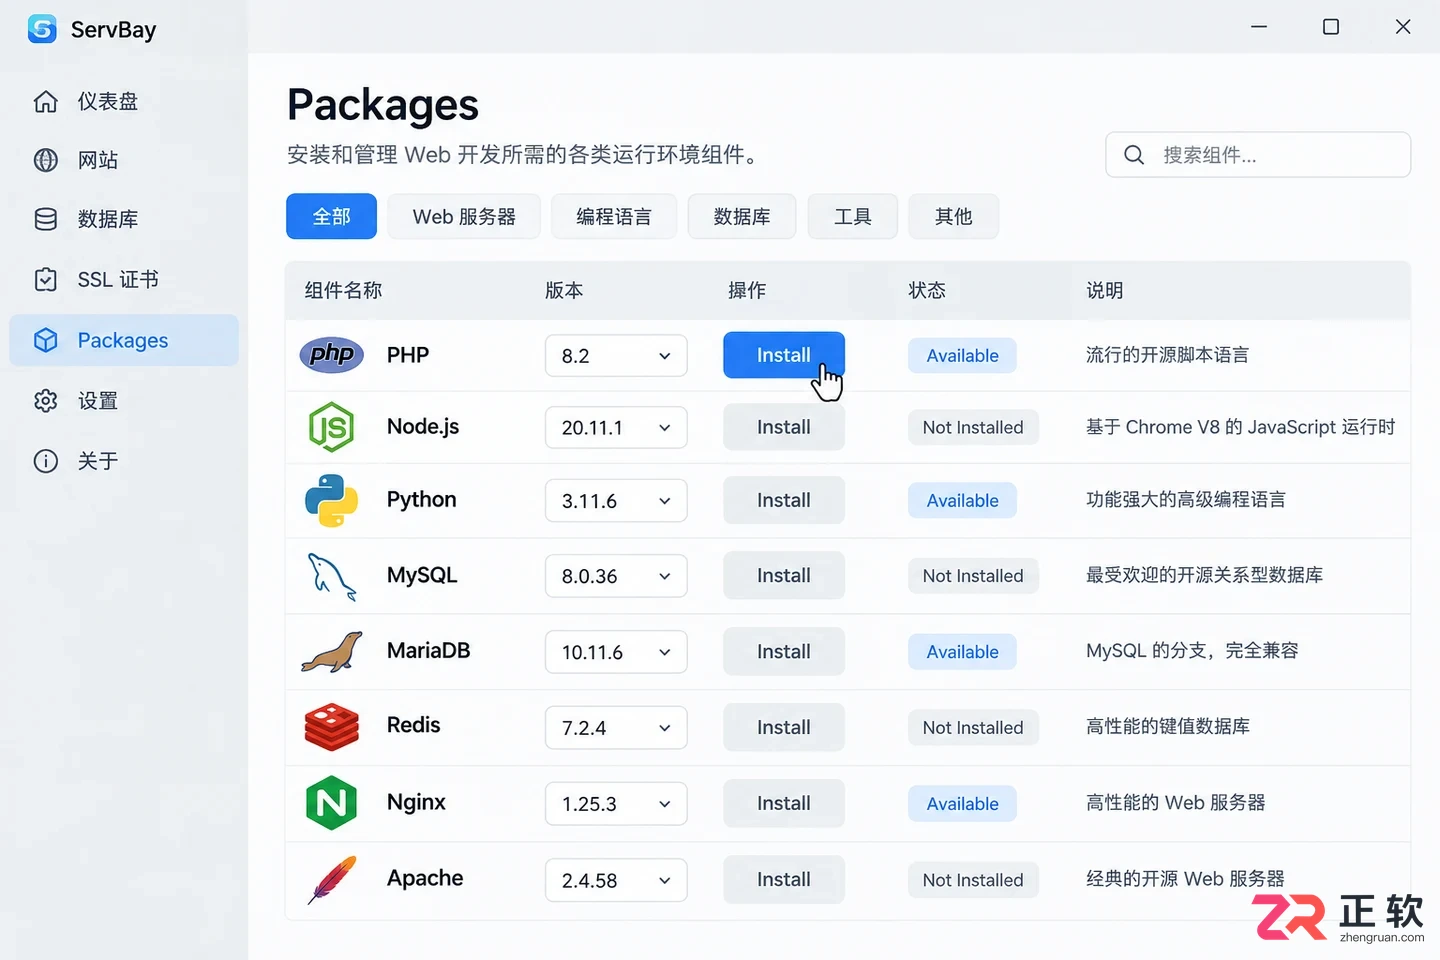Image resolution: width=1440 pixels, height=960 pixels.
Task: Click the Not Installed badge for Apache
Action: 973,879
